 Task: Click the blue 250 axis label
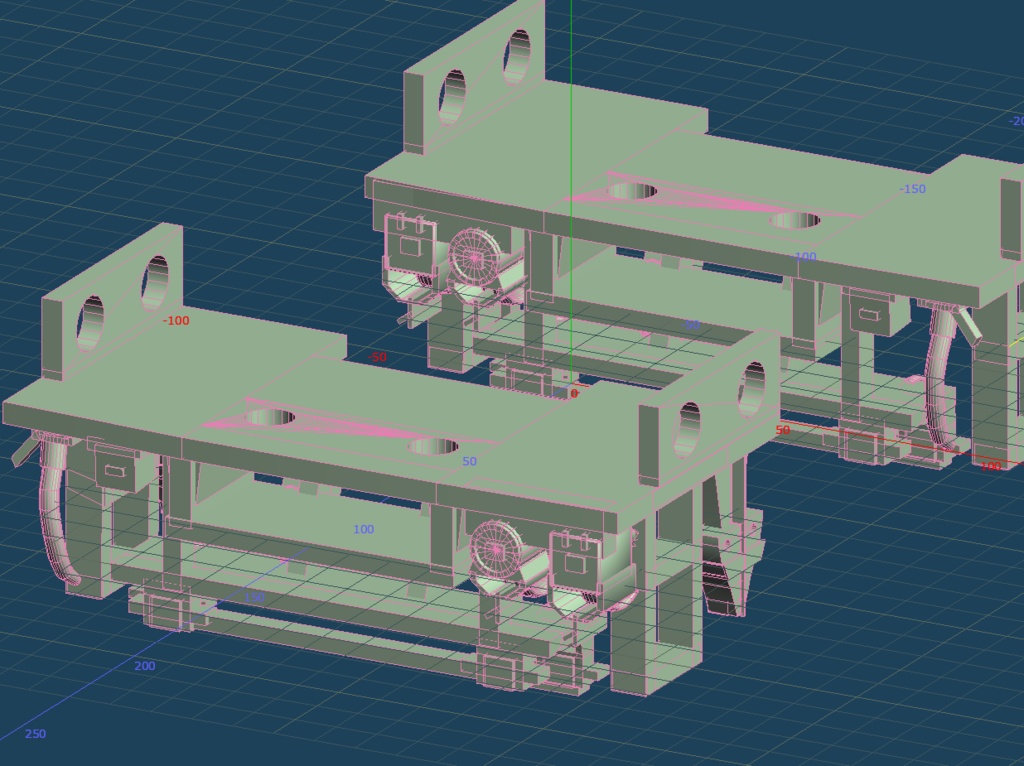[35, 733]
